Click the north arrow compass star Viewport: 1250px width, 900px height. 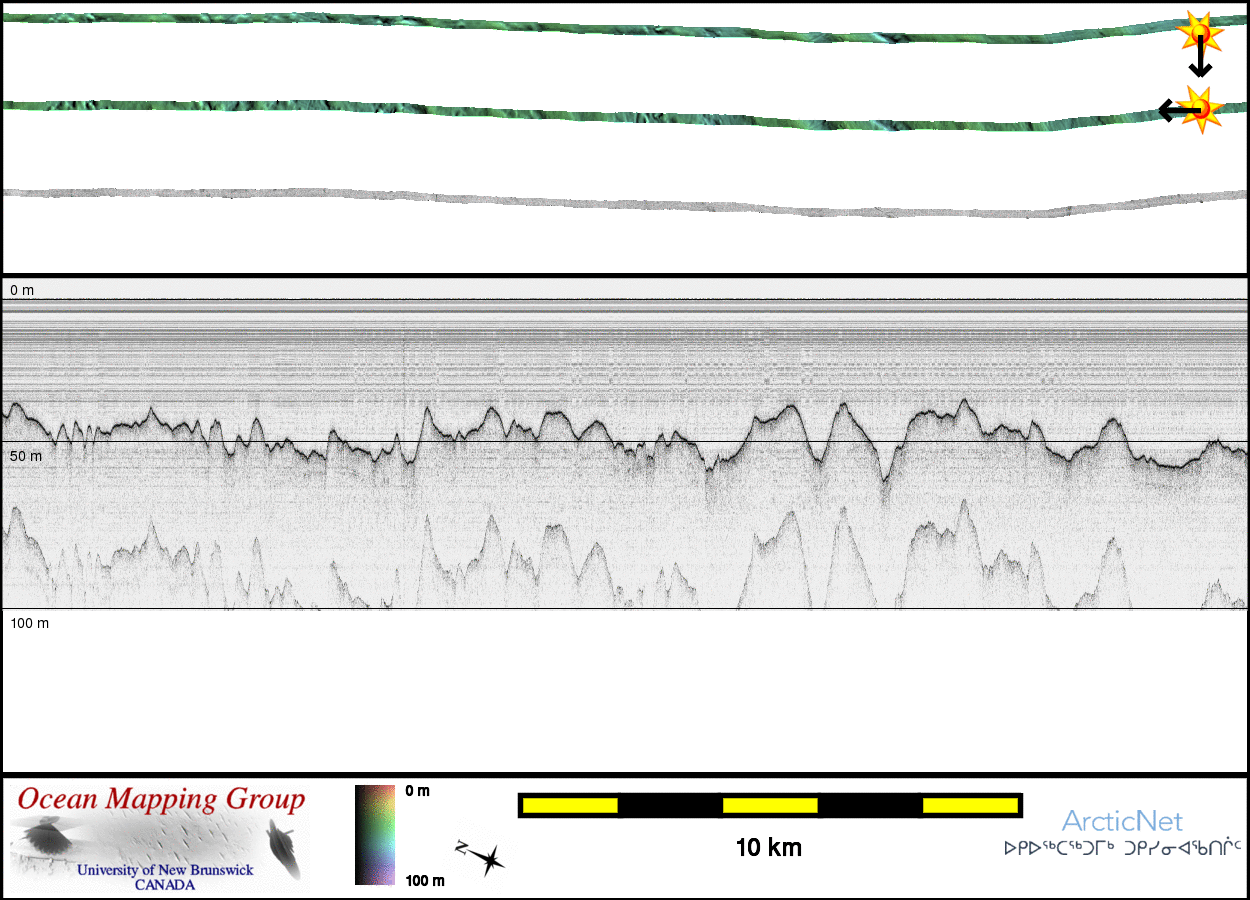pyautogui.click(x=482, y=858)
